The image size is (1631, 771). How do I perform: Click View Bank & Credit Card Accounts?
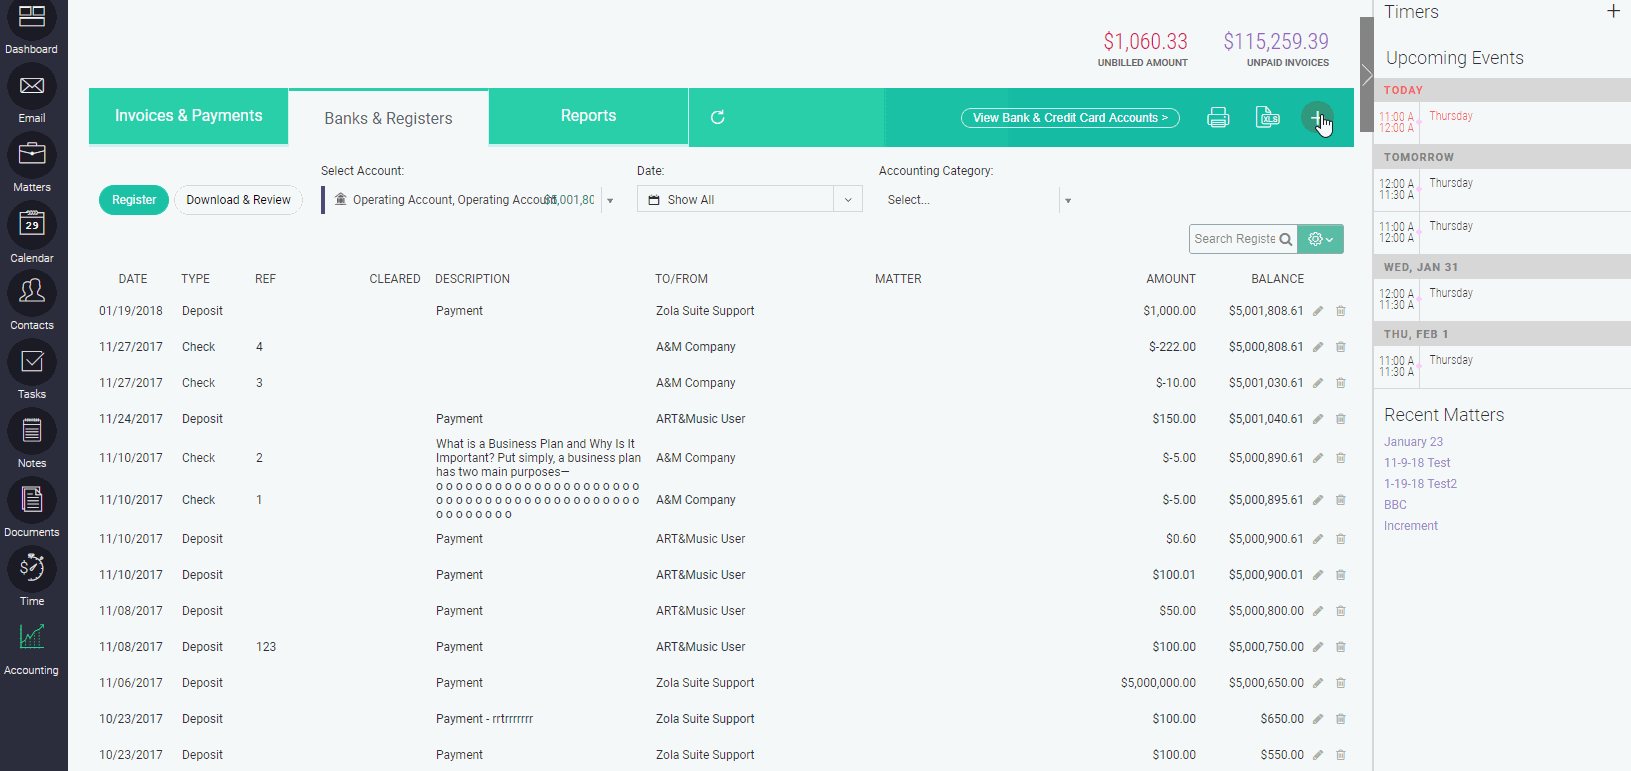point(1070,118)
